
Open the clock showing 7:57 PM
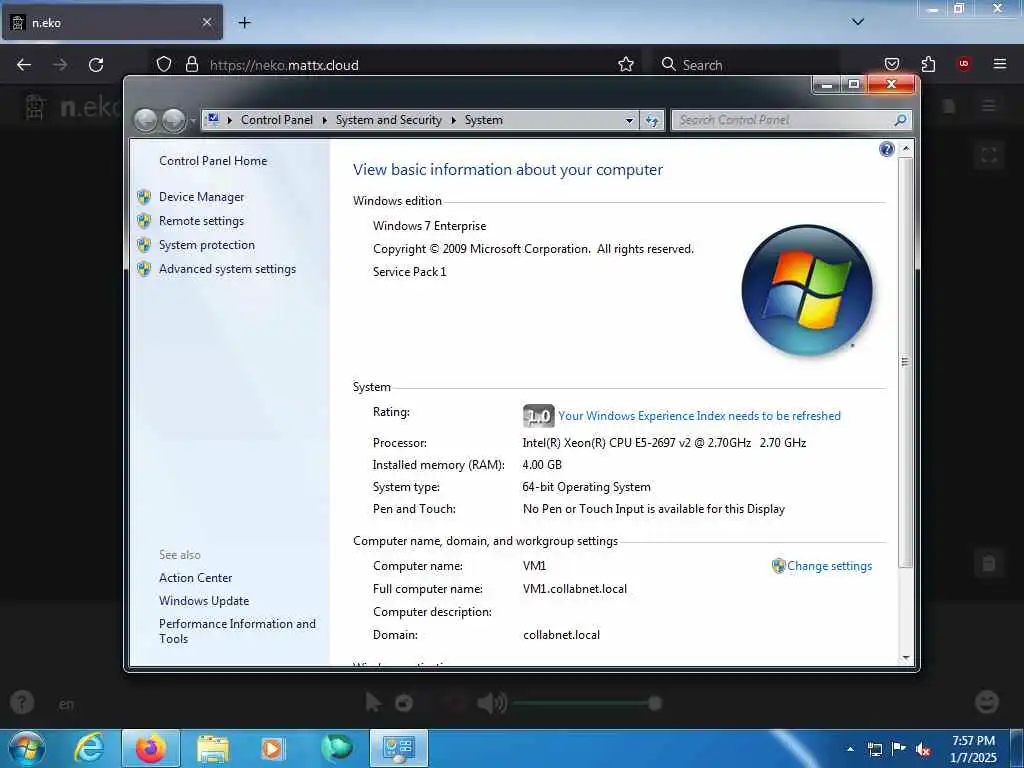pyautogui.click(x=973, y=749)
